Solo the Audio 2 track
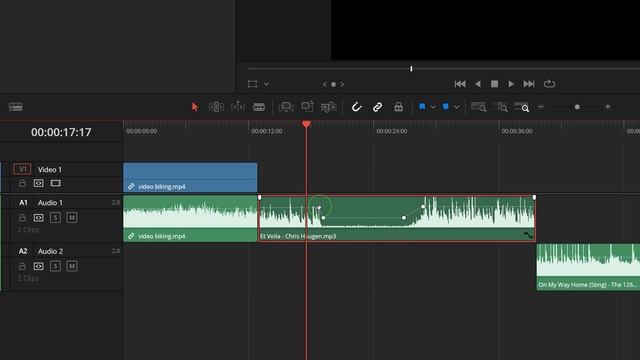Viewport: 640px width, 360px height. 55,266
